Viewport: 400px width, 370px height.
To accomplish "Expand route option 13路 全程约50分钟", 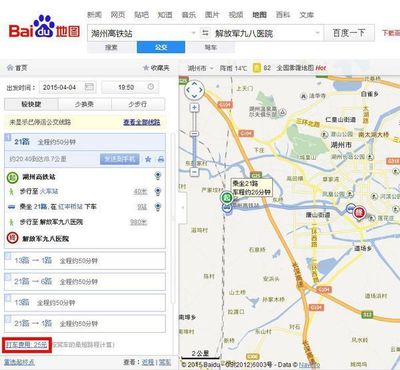I will 85,303.
